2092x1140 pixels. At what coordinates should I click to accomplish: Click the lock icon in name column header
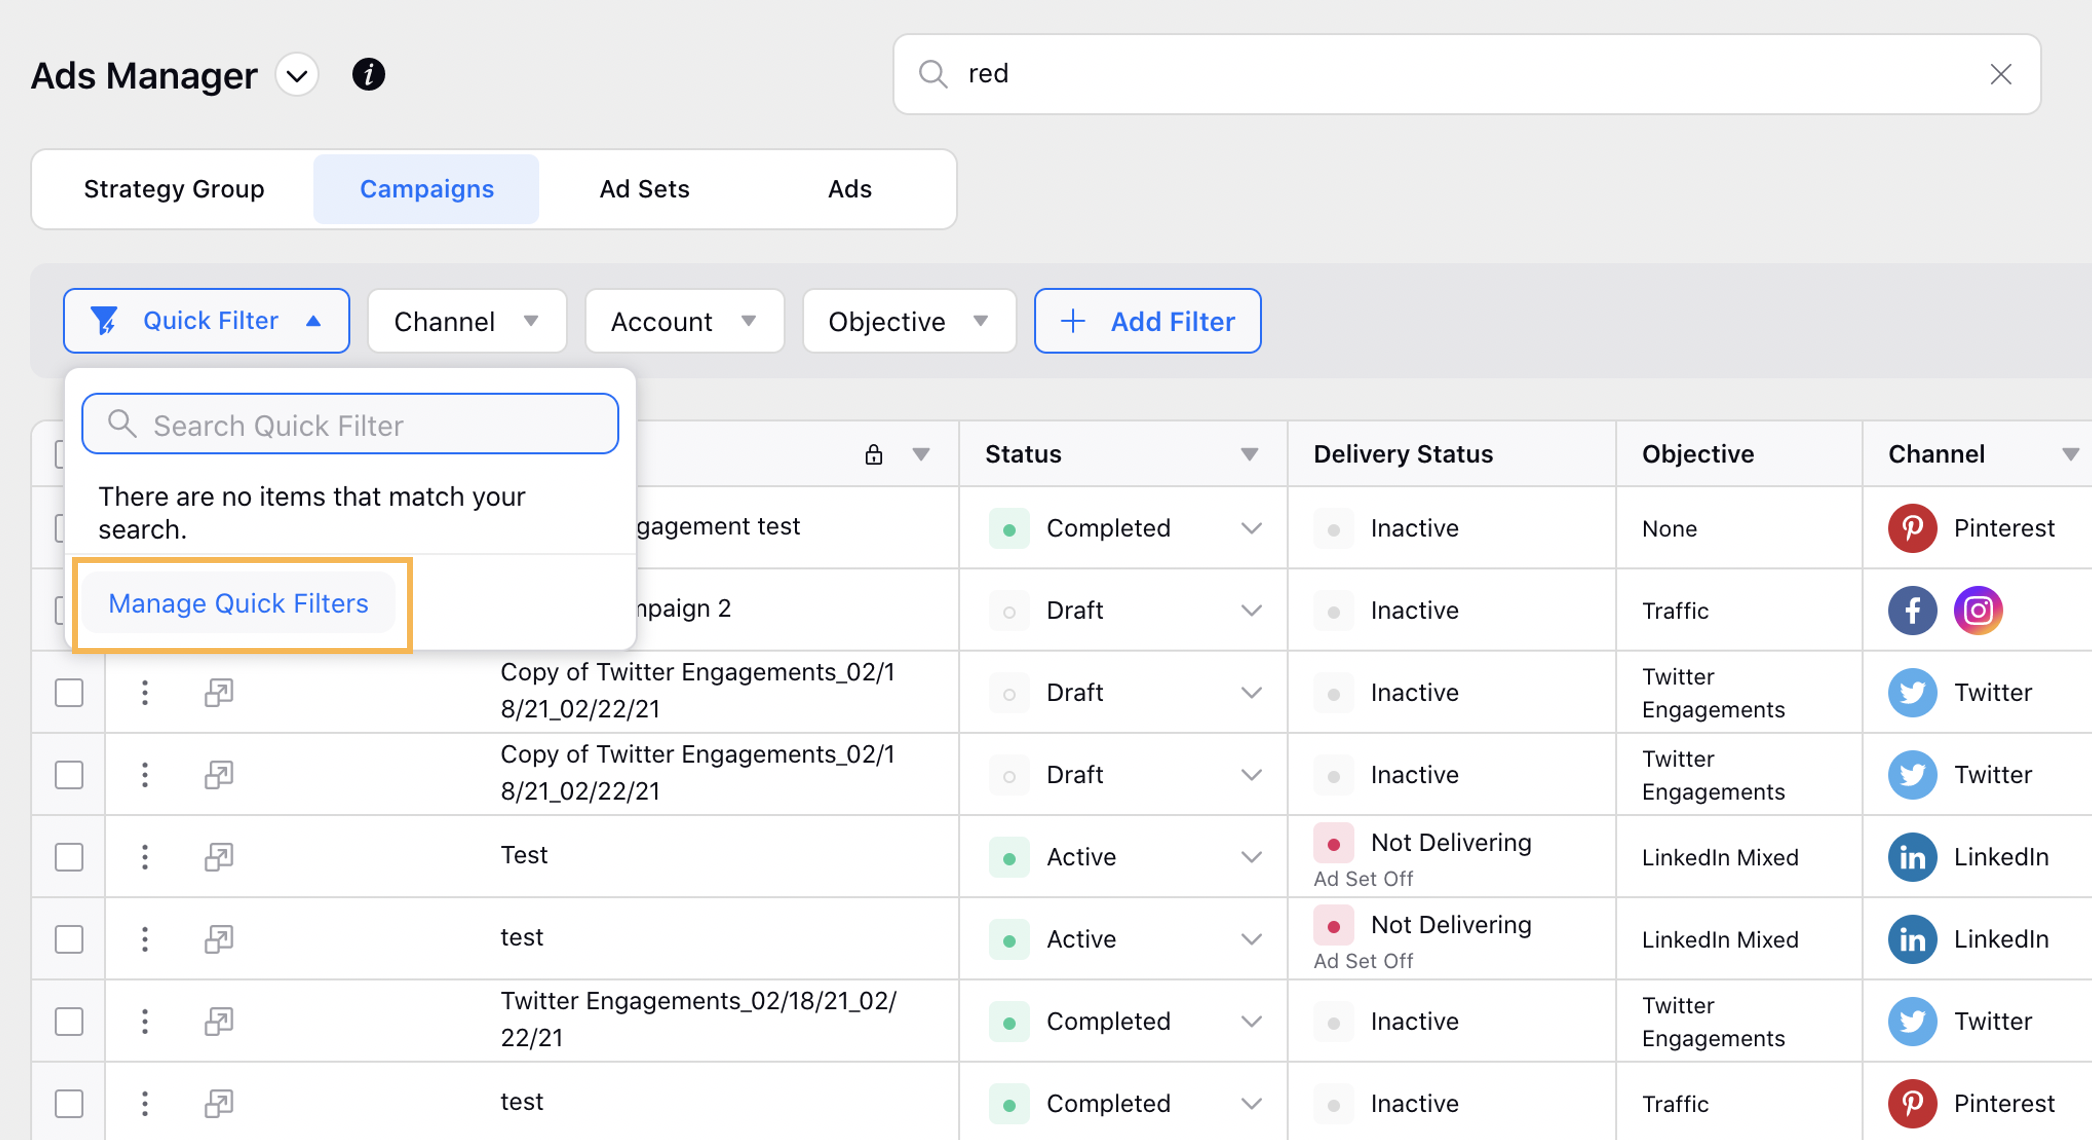(874, 455)
